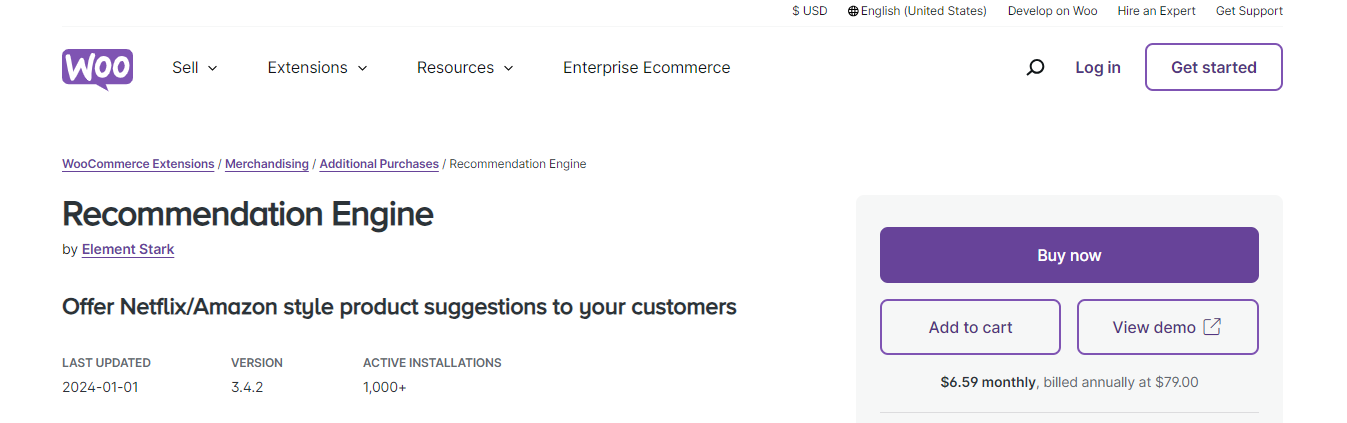Viewport: 1347px width, 423px height.
Task: Go to WooCommerce Extensions breadcrumb
Action: pos(138,164)
